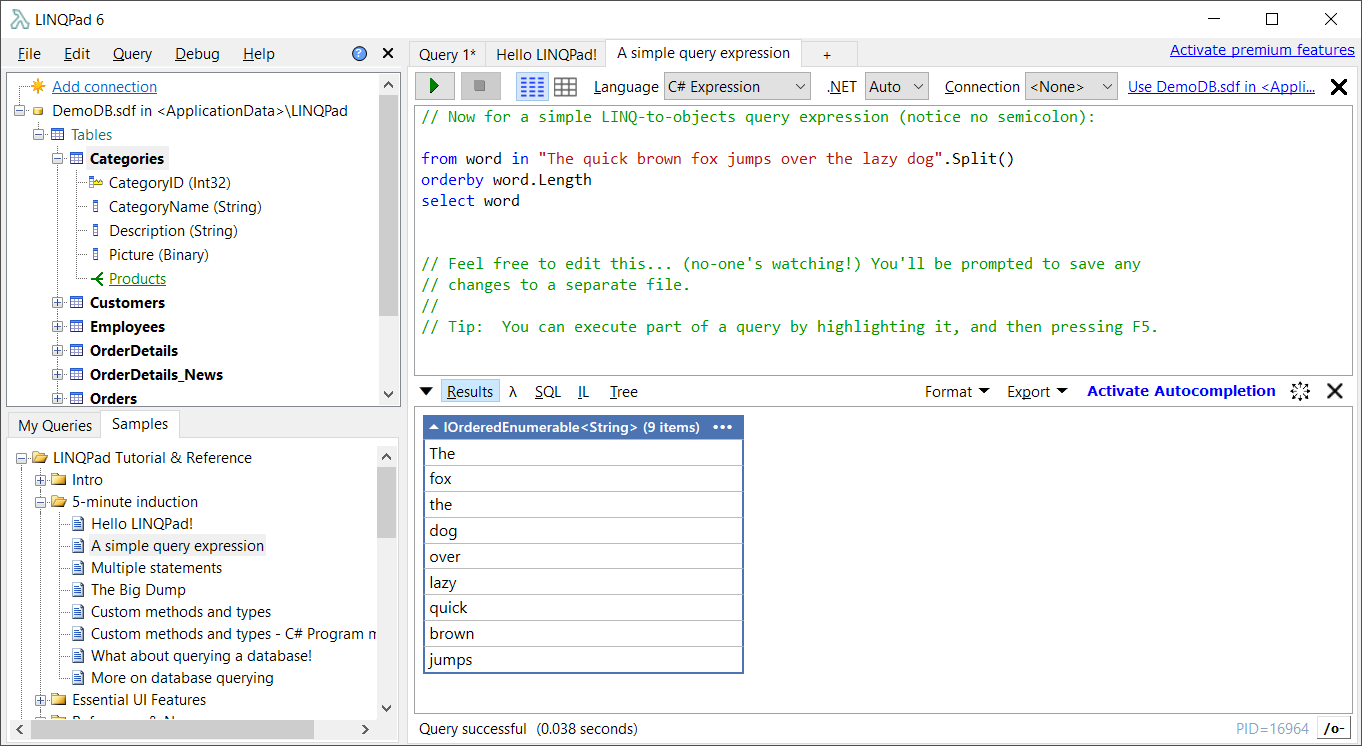Switch to data grid results view icon

point(565,87)
